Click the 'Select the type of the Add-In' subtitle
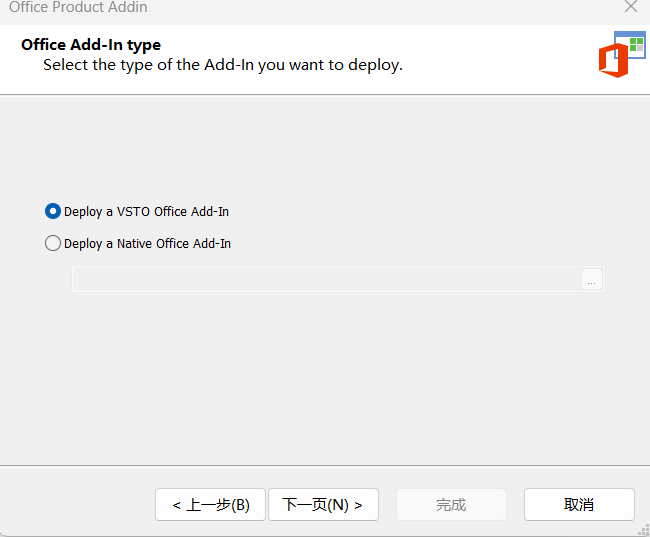The image size is (650, 537). [222, 65]
